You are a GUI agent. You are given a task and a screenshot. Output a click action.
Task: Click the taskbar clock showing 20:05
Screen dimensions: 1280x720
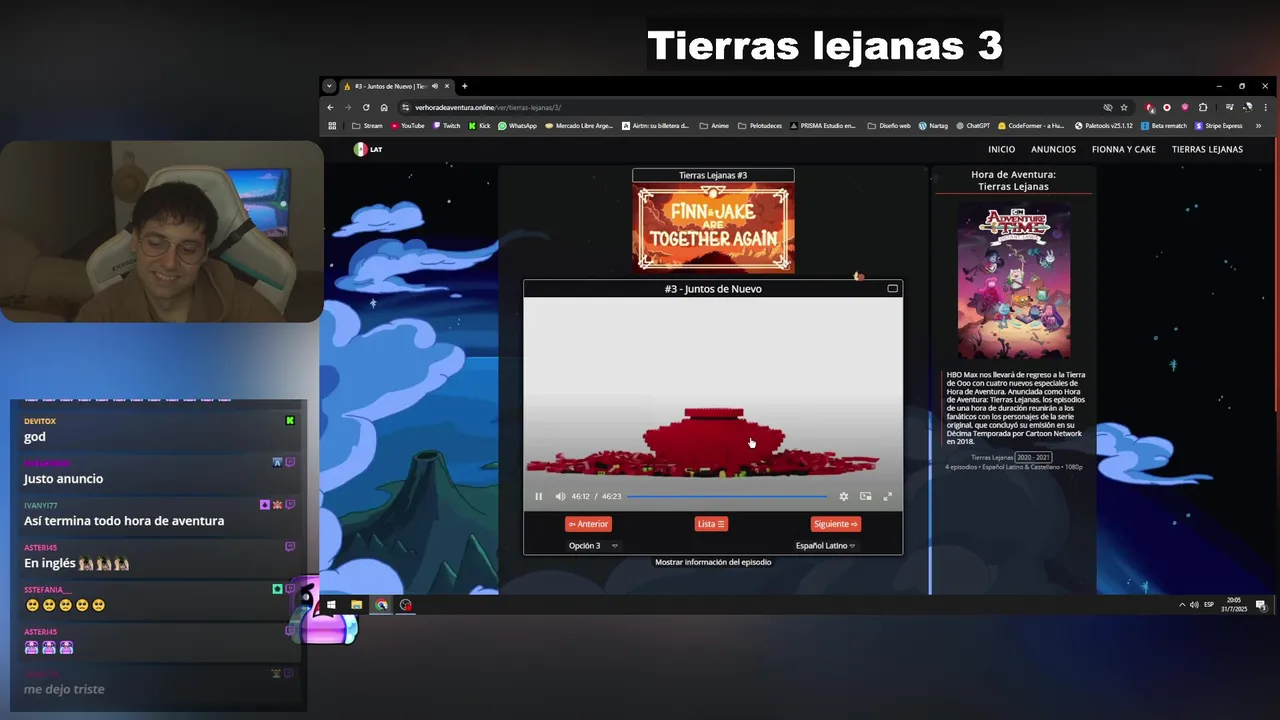pyautogui.click(x=1234, y=605)
